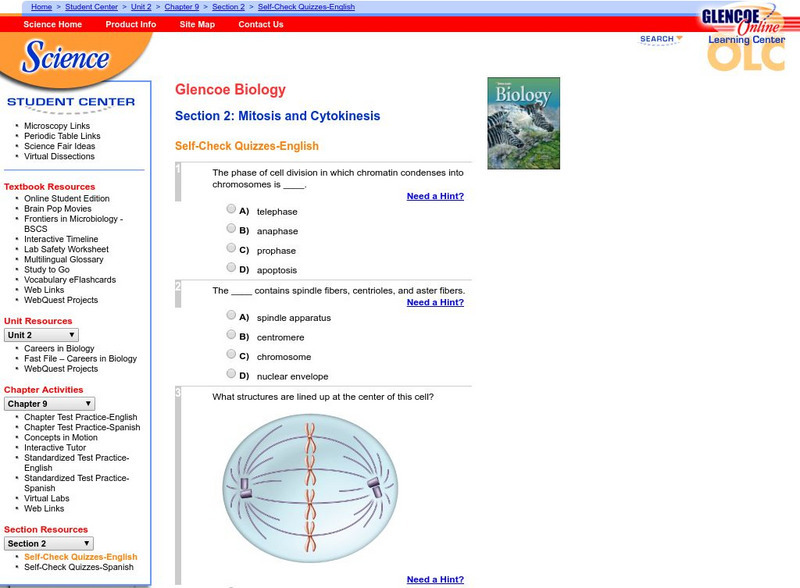Pick answer D apoptosis
The image size is (800, 588).
click(231, 267)
